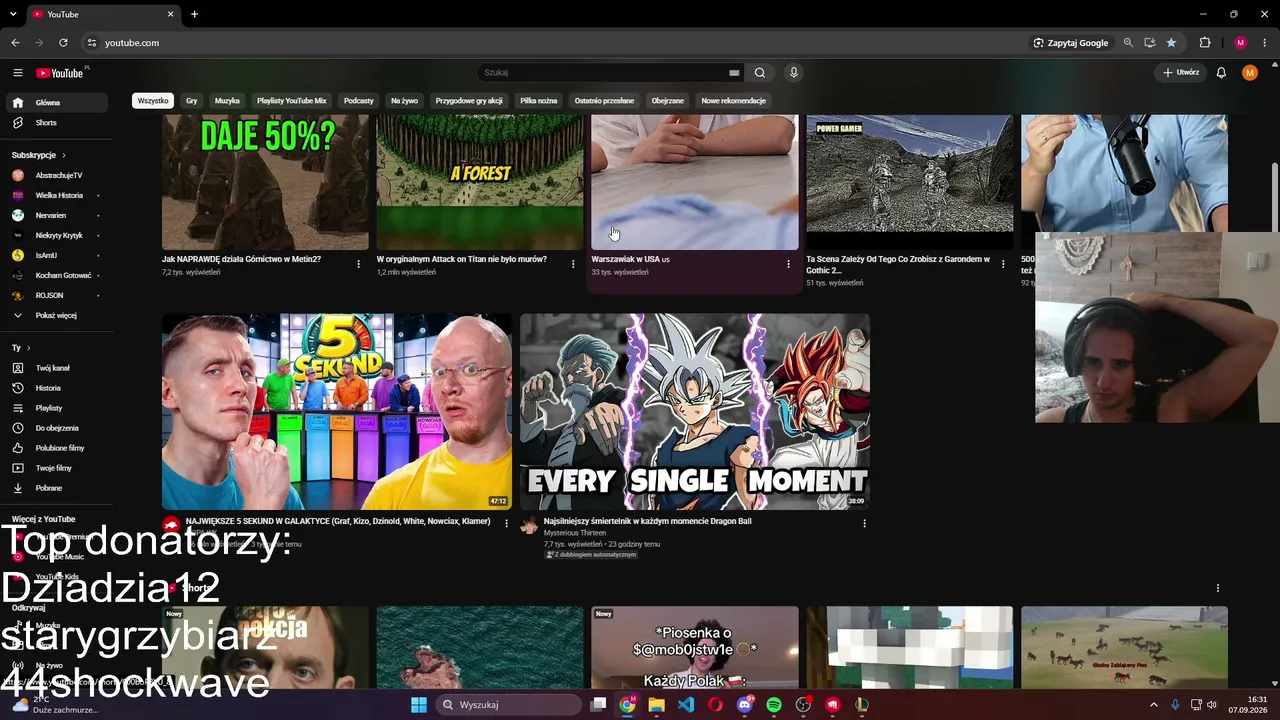Select the Na żywo filter chip
The width and height of the screenshot is (1280, 720).
[404, 101]
